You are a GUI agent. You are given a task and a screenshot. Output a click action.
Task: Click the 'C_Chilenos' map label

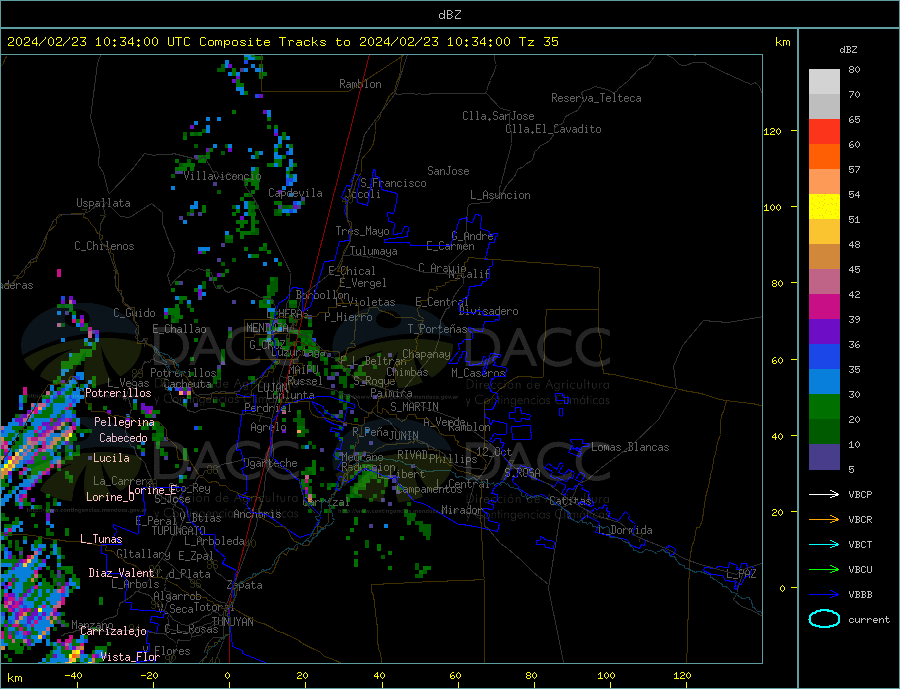point(104,246)
